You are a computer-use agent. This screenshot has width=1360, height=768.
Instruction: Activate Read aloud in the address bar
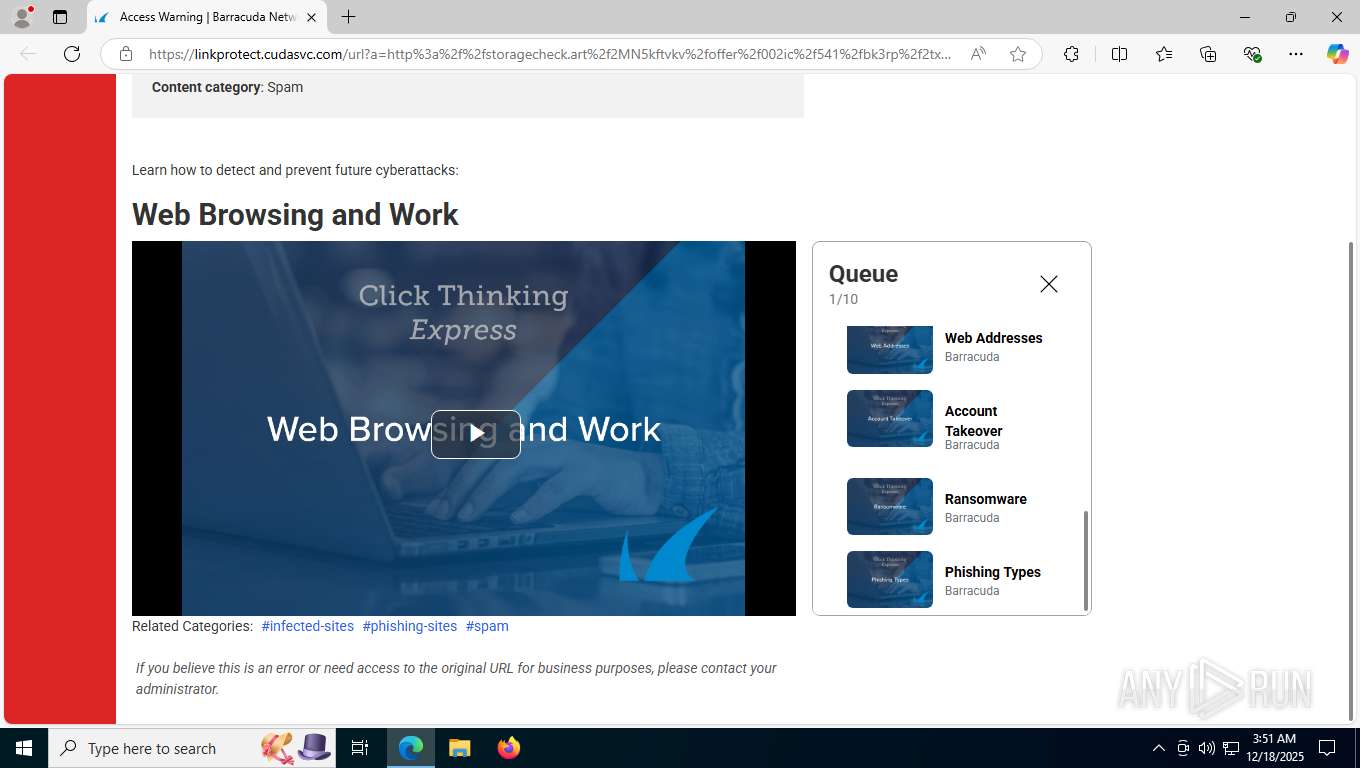[x=978, y=54]
